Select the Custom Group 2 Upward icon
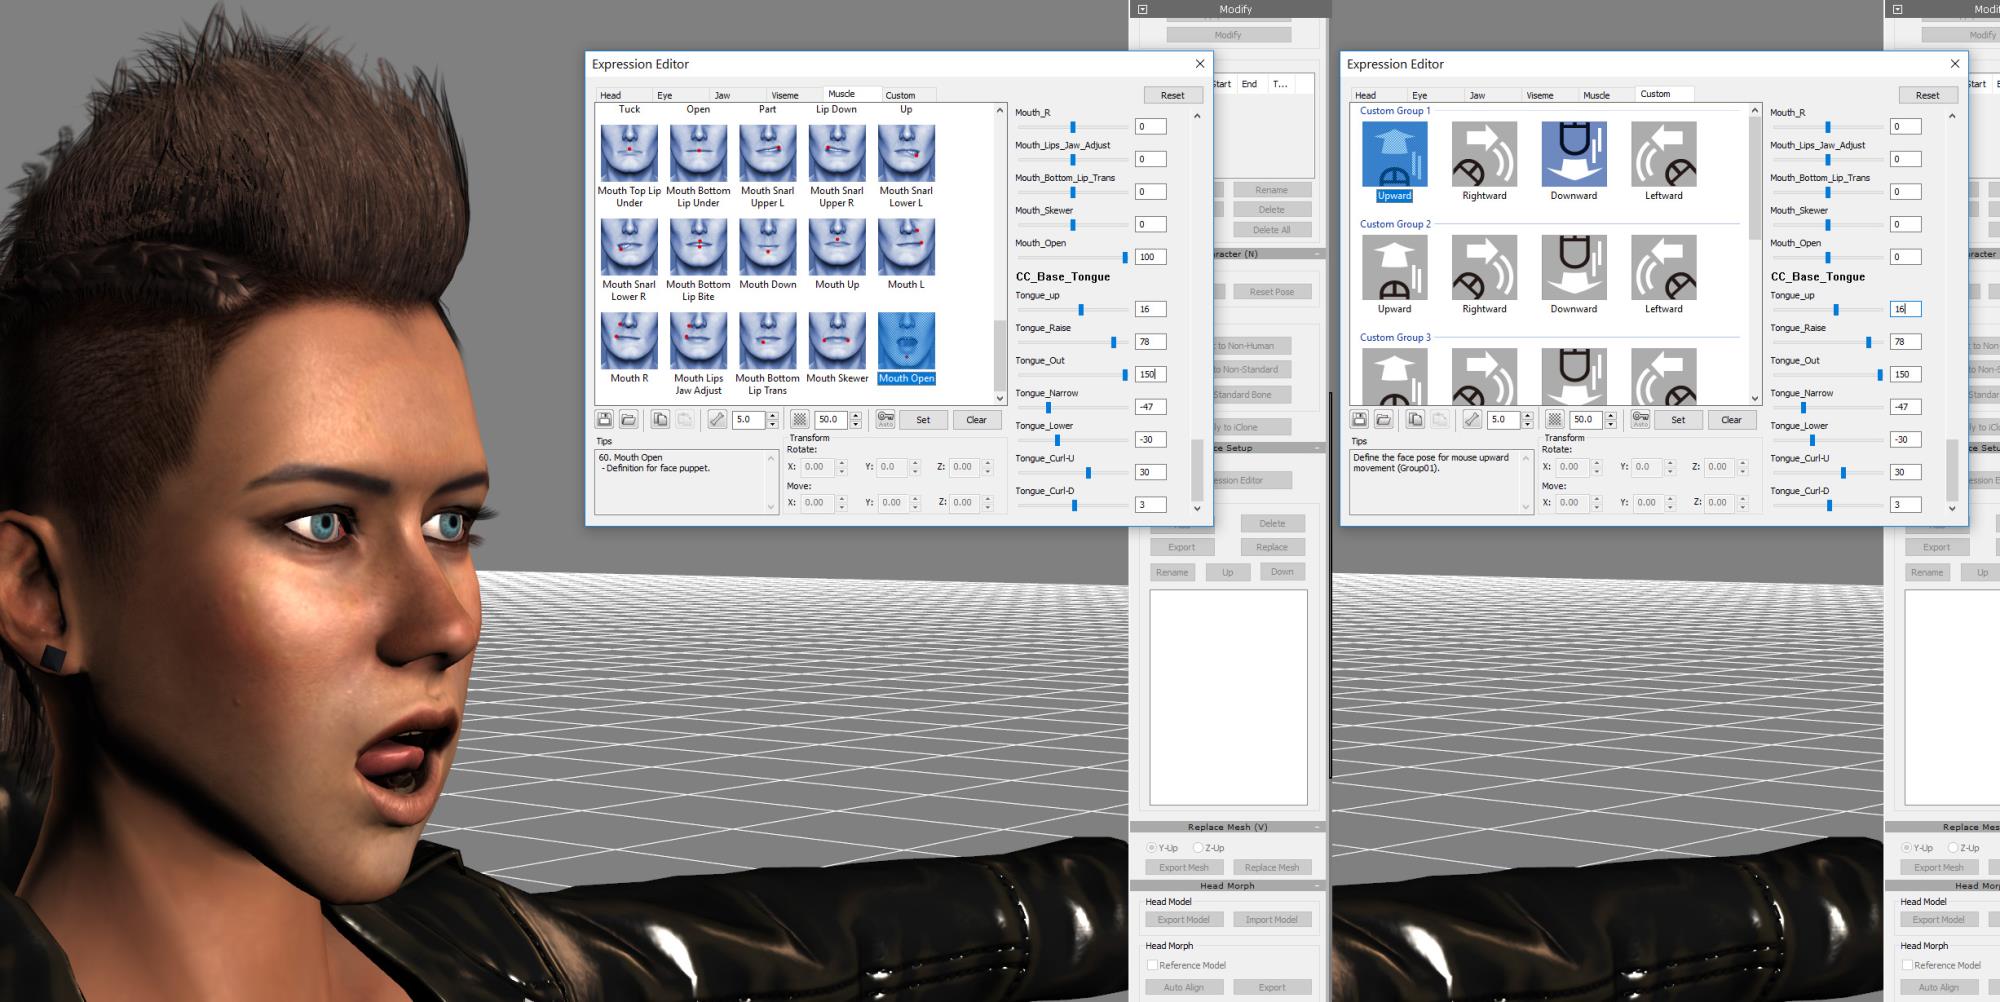Screen dimensions: 2000x1002 pyautogui.click(x=1394, y=267)
